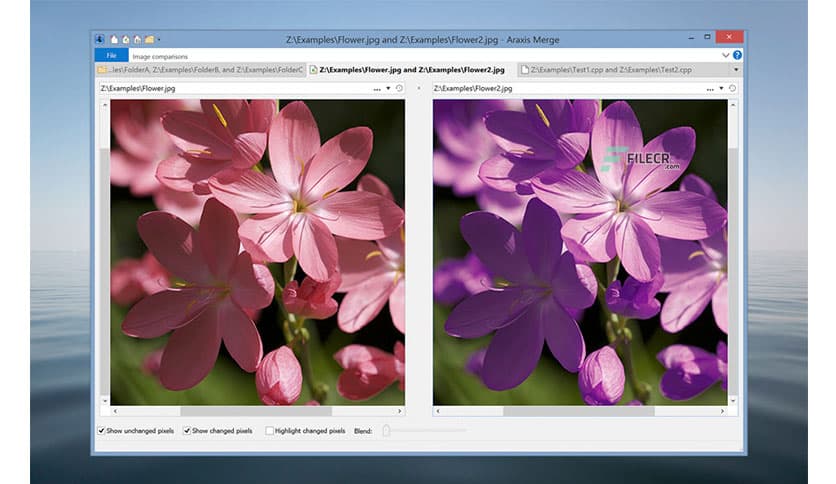Image resolution: width=836 pixels, height=484 pixels.
Task: Open the File menu
Action: [x=111, y=55]
